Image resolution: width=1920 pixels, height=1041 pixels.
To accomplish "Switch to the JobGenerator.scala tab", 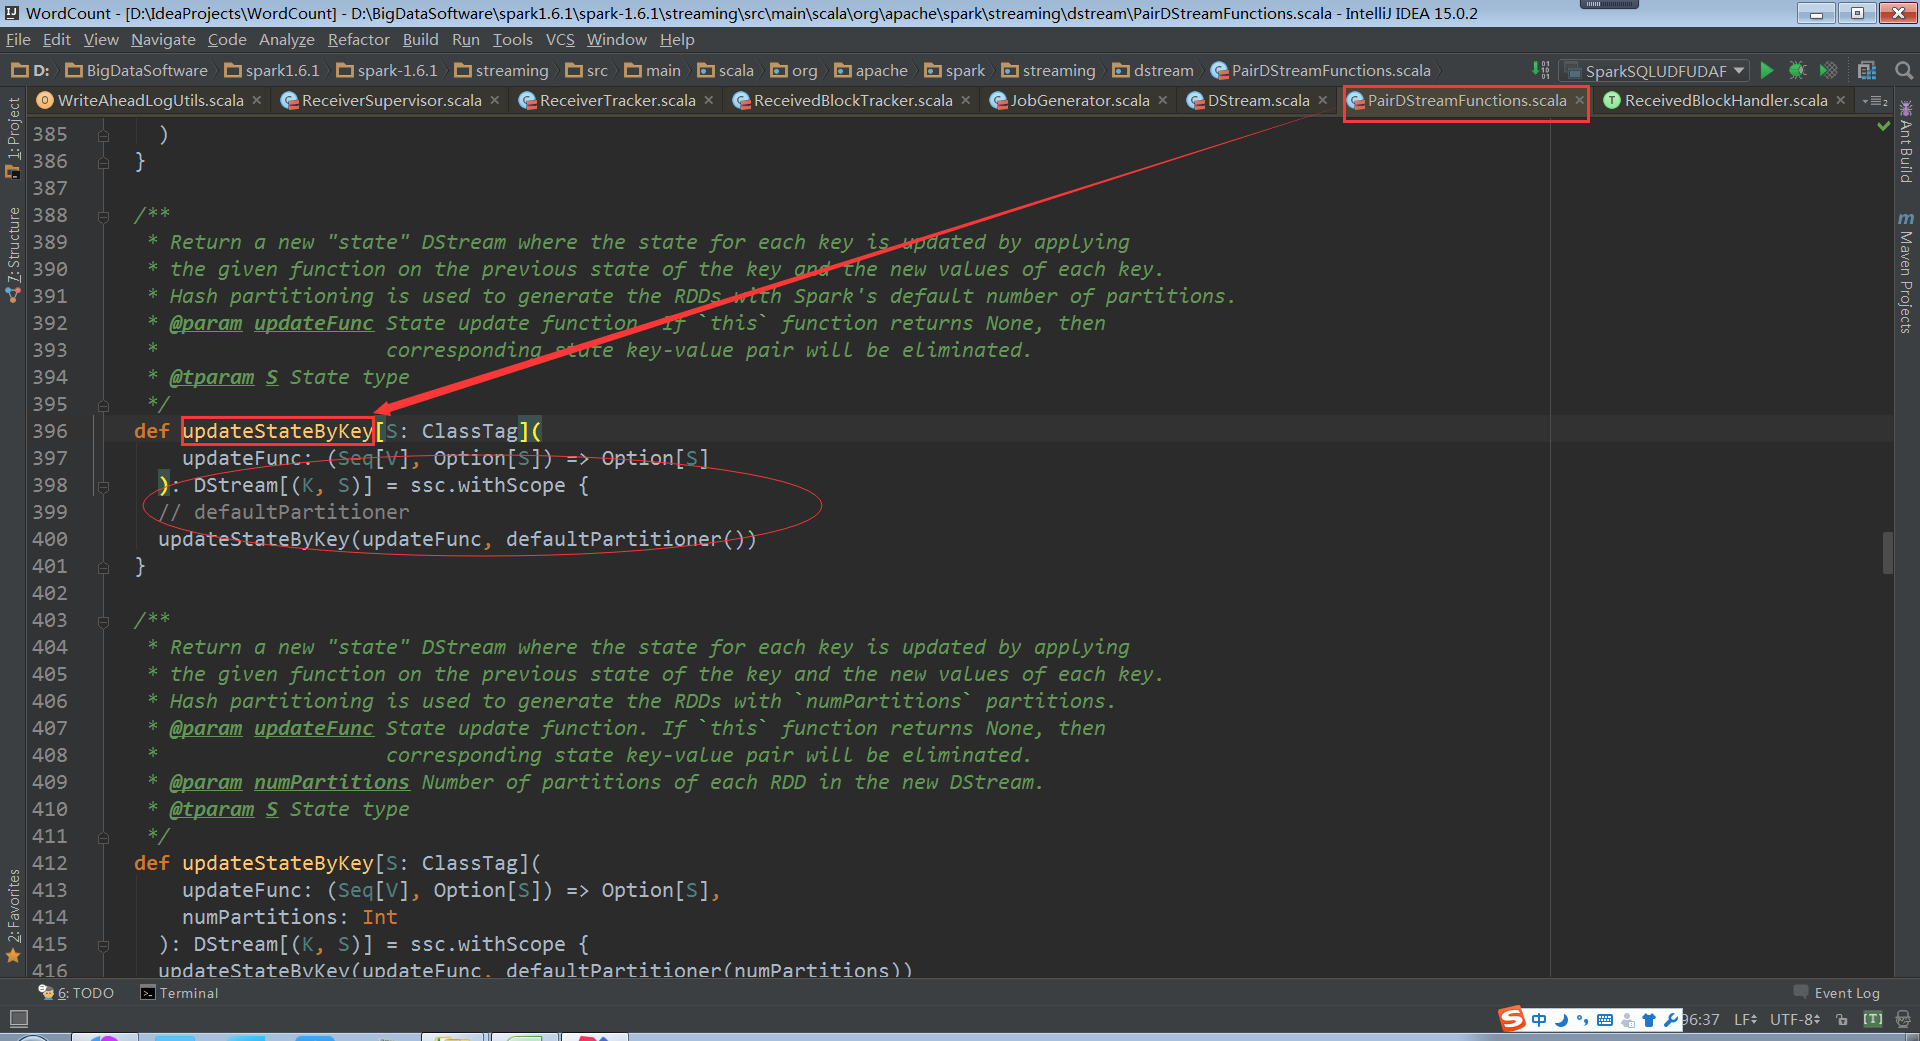I will click(x=1079, y=100).
